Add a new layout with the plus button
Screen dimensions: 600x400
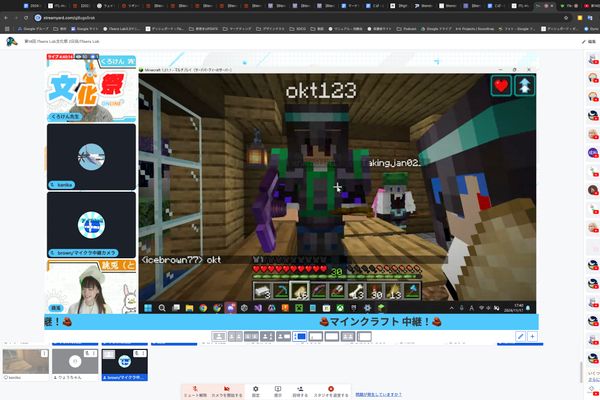click(x=532, y=336)
